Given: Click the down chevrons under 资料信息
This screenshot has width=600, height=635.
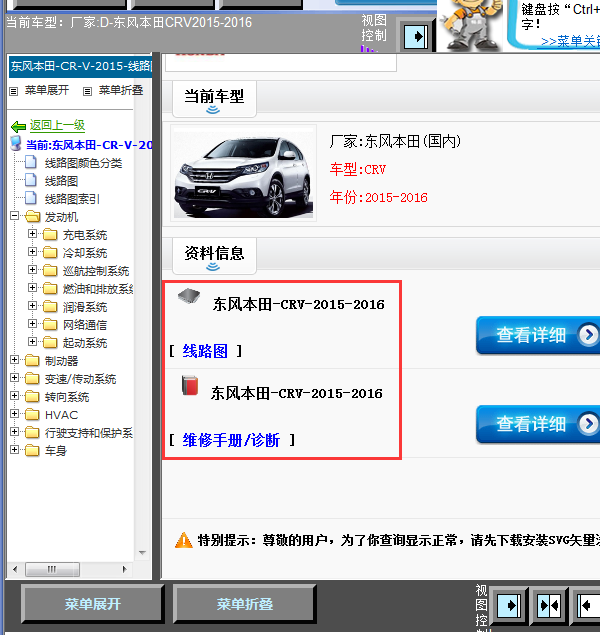Looking at the screenshot, I should 213,266.
